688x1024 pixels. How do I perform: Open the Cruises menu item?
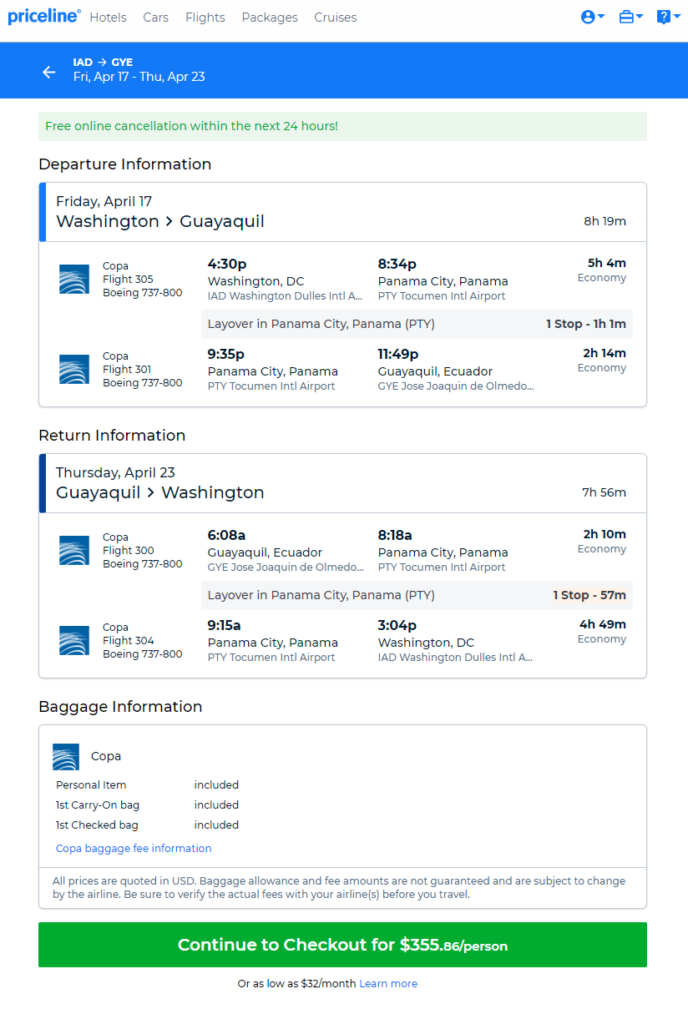tap(336, 18)
